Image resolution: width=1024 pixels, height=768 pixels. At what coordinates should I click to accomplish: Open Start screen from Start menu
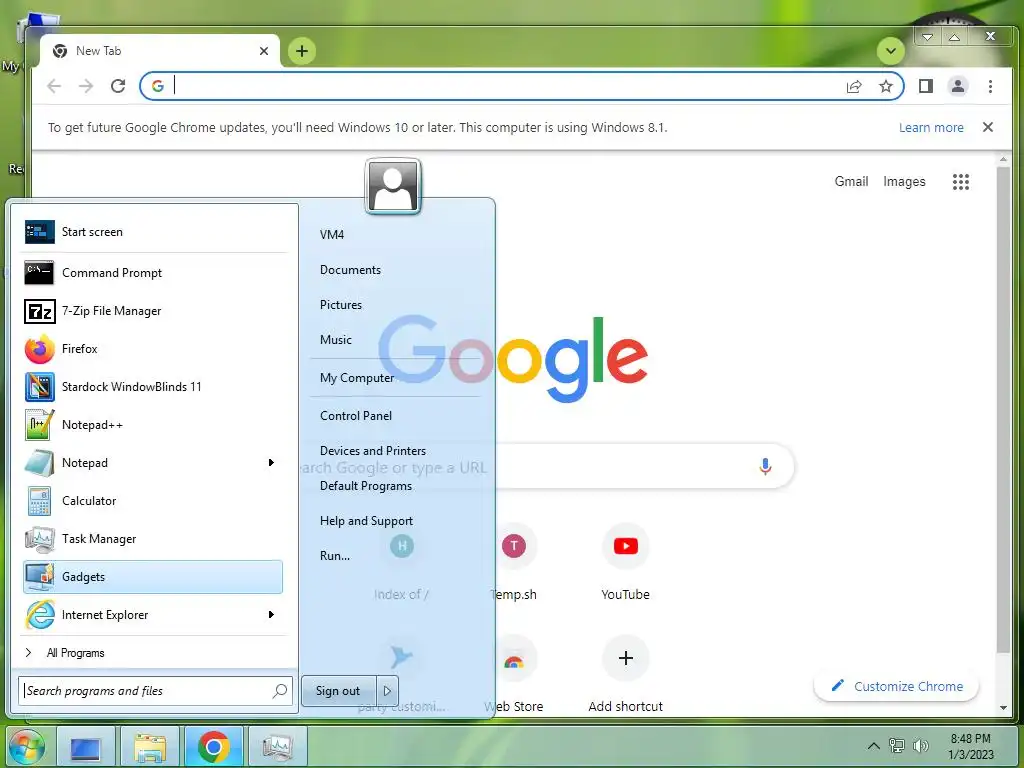click(153, 232)
